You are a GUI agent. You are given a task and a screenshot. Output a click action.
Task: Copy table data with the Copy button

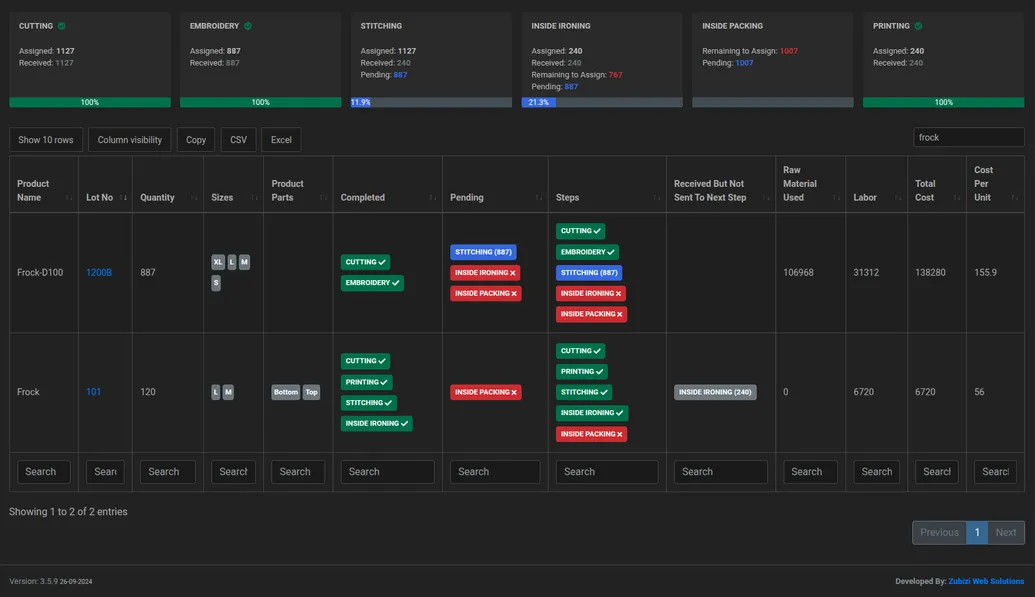(x=196, y=140)
